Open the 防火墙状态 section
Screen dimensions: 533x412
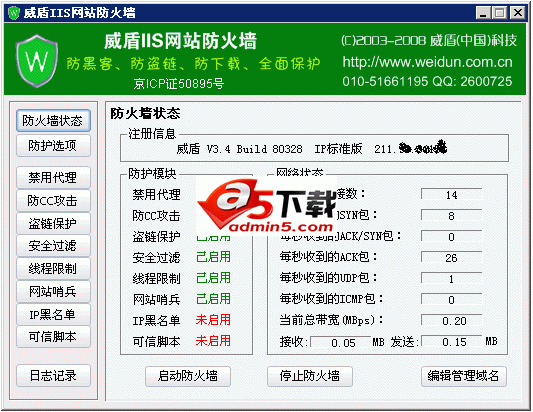53,120
